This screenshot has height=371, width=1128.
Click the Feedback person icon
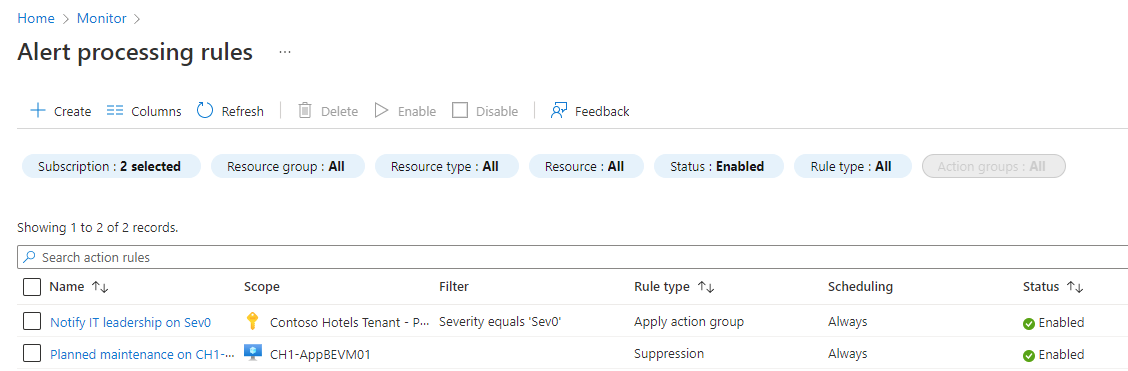pos(559,111)
